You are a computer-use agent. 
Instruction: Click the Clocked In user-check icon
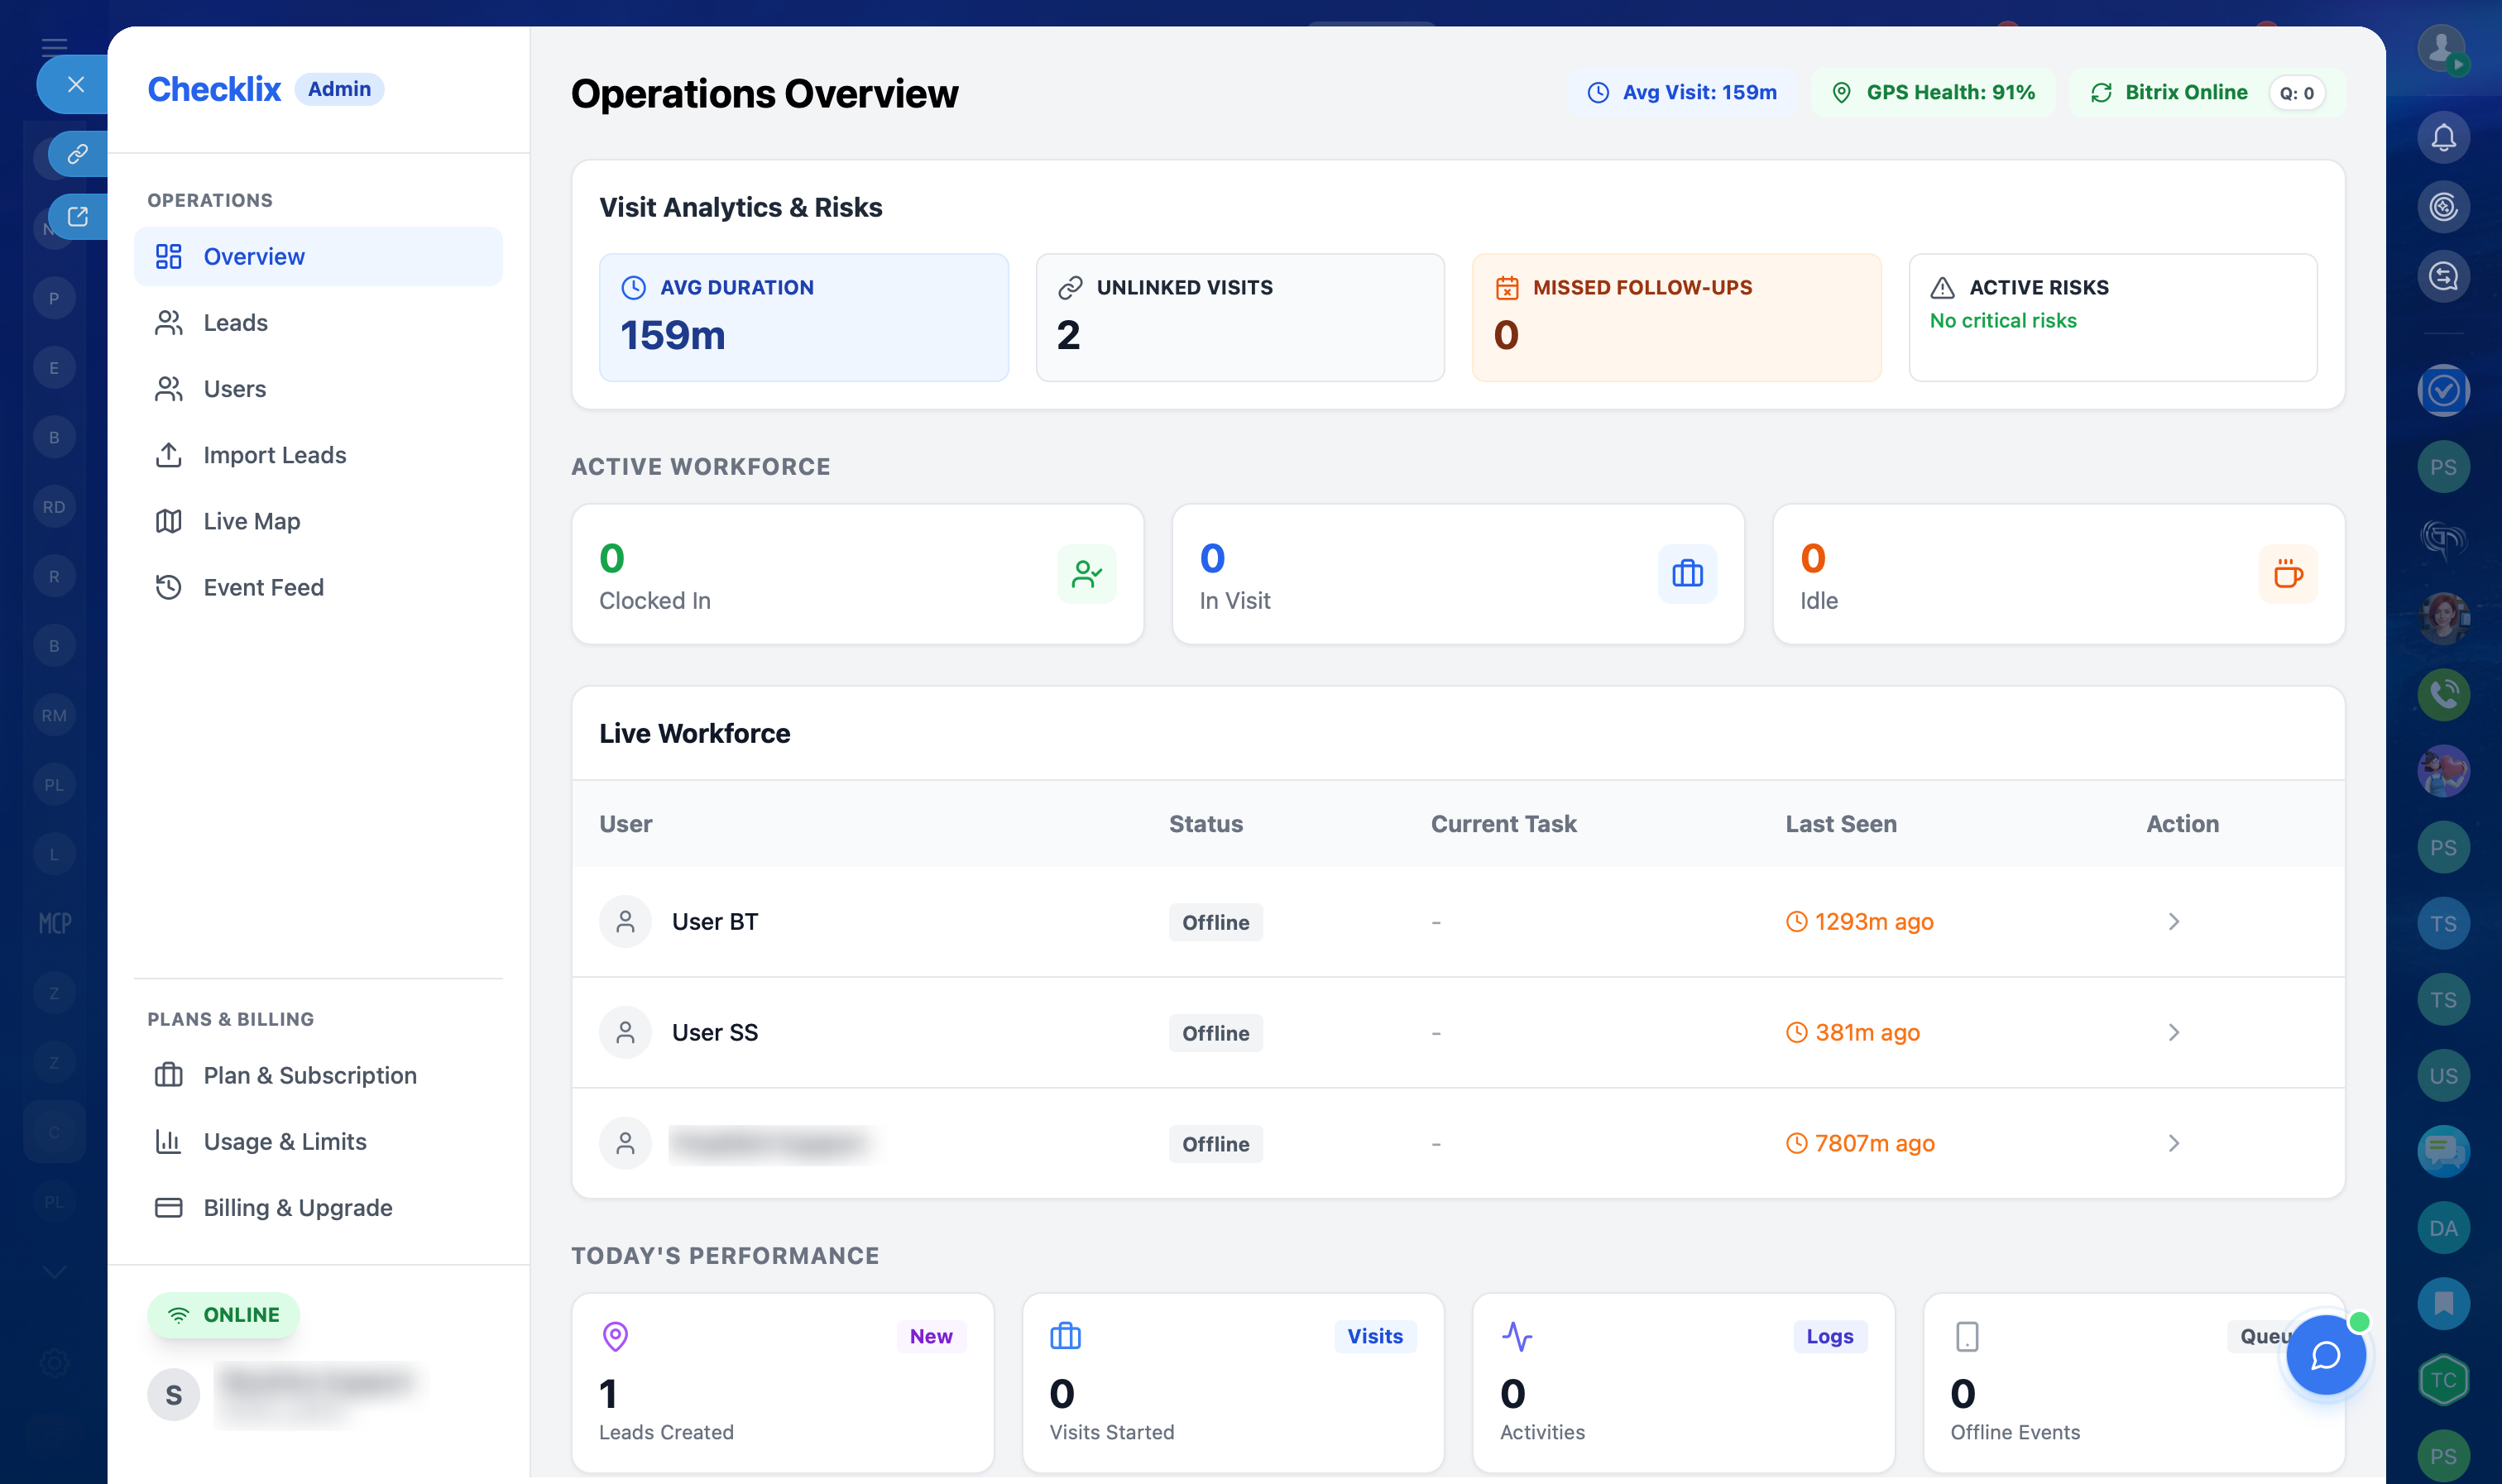pos(1086,574)
